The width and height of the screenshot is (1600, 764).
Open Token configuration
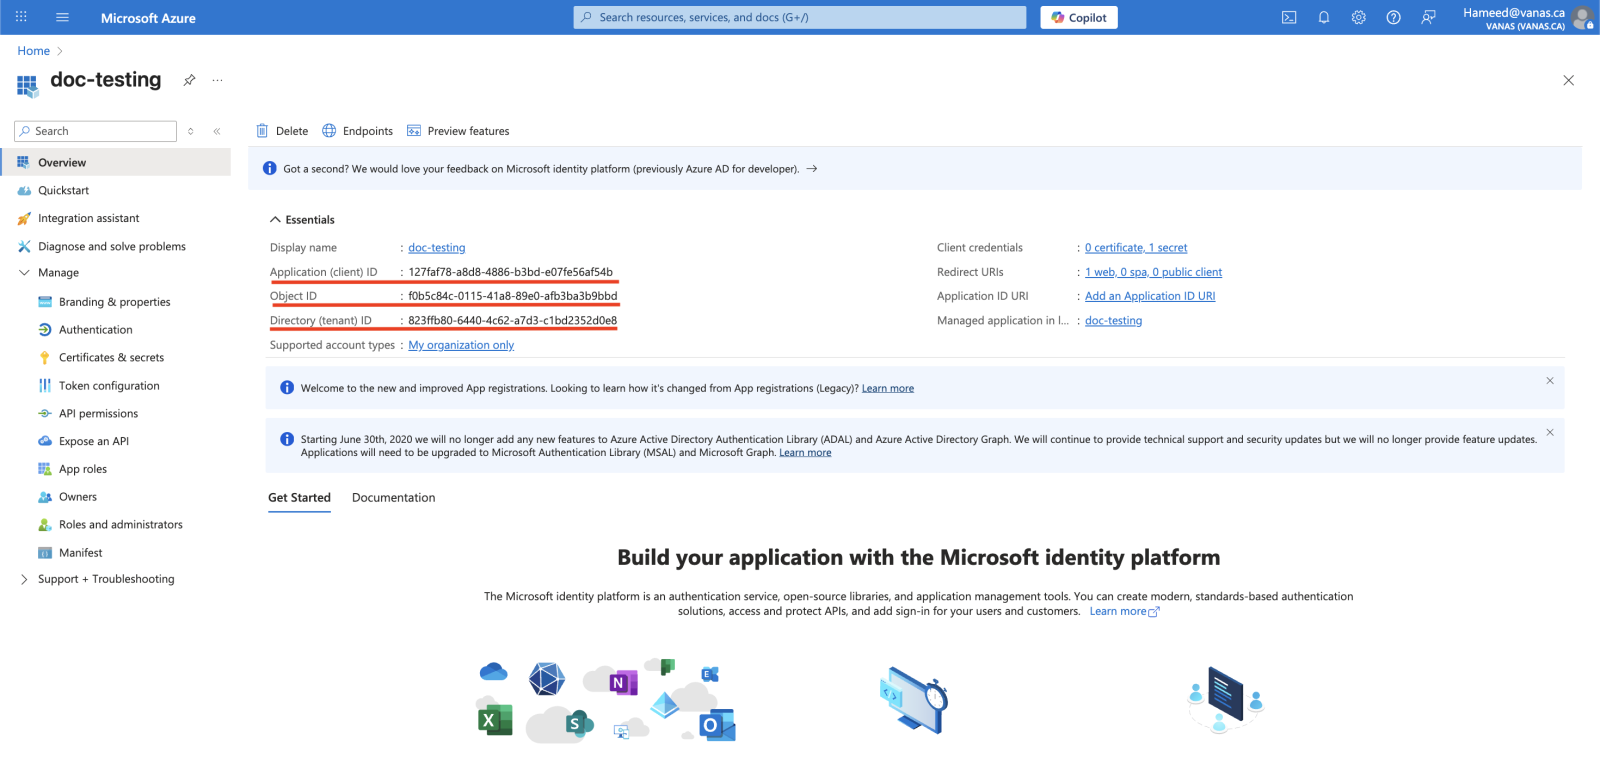point(109,386)
